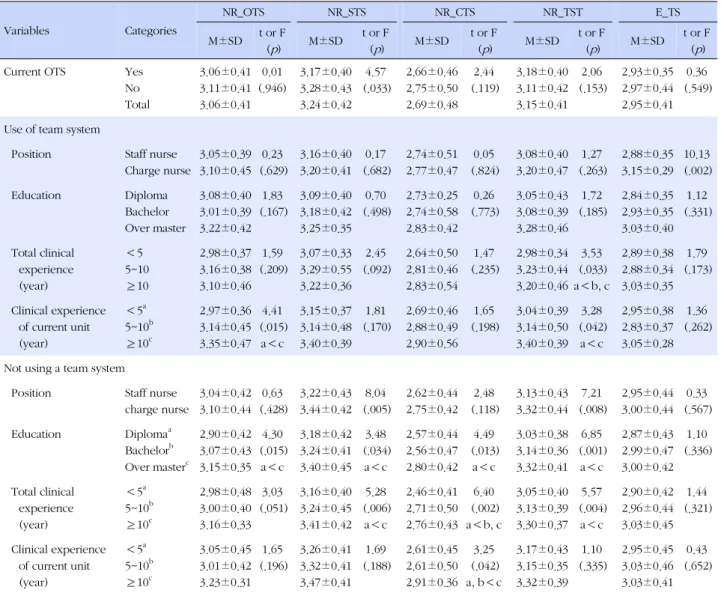
Task: Click the p-value (.946)
Action: [273, 88]
